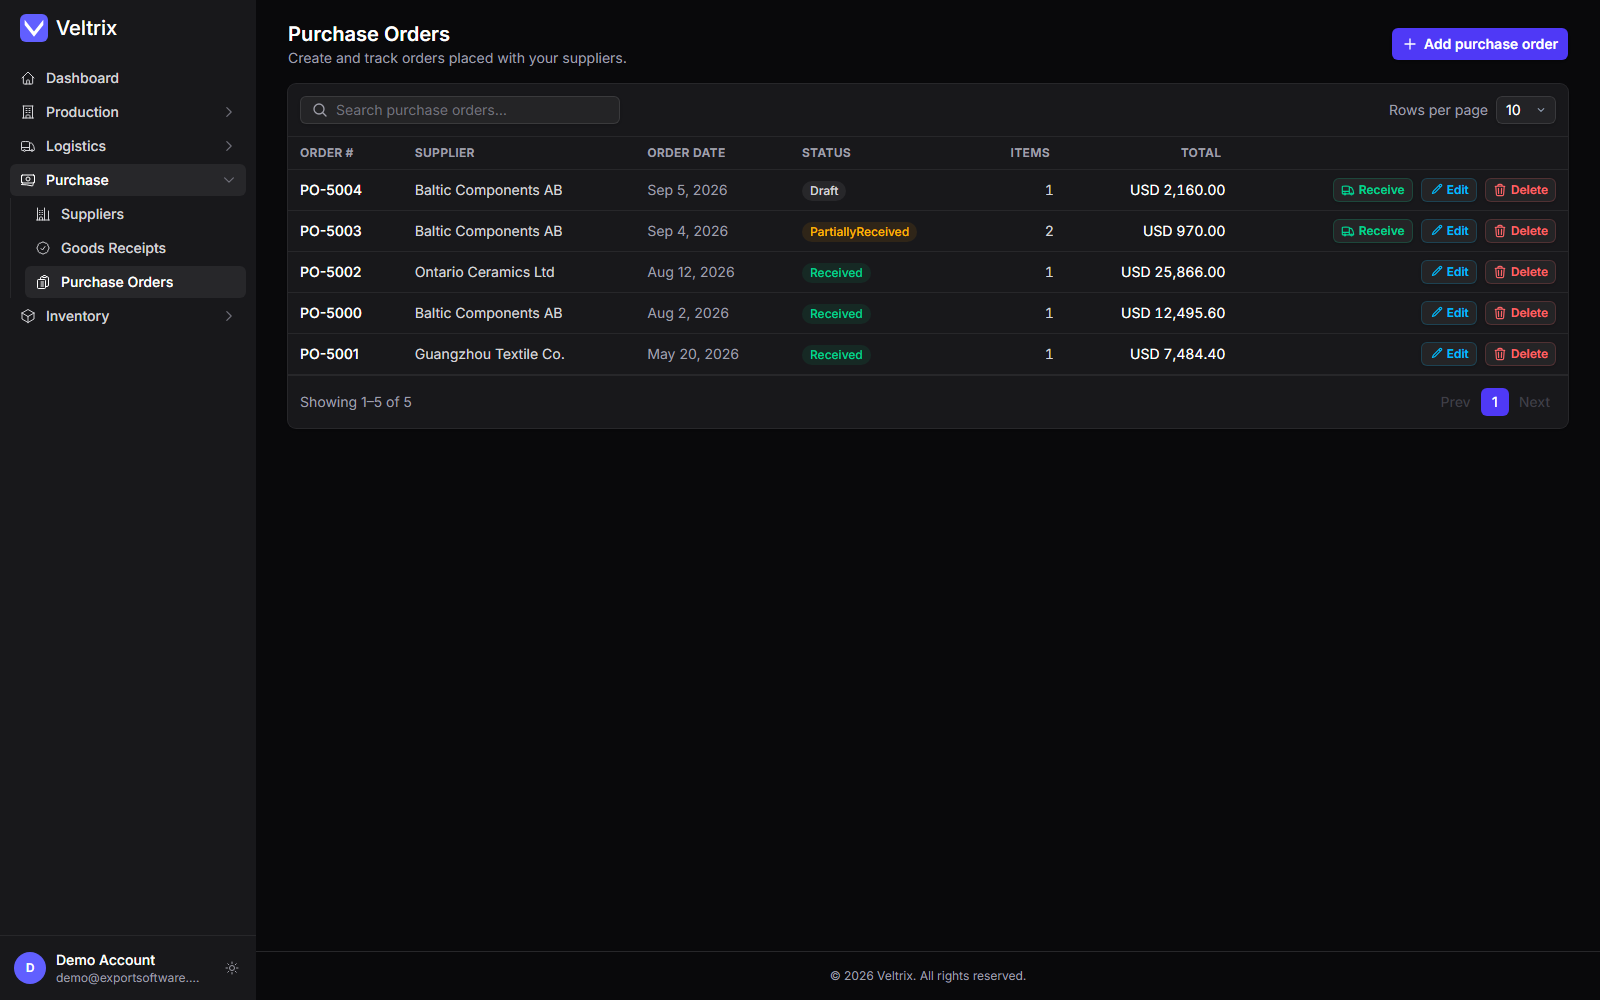The image size is (1600, 1000).
Task: Click order number PO-5004
Action: tap(331, 190)
